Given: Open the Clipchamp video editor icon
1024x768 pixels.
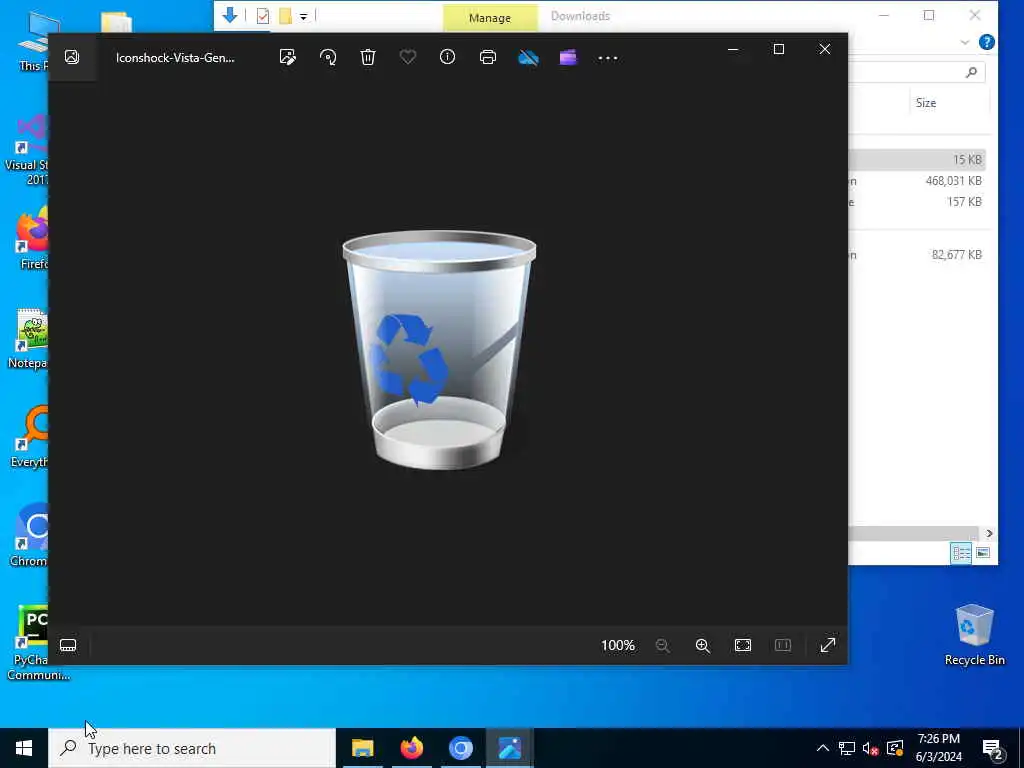Looking at the screenshot, I should tap(568, 57).
